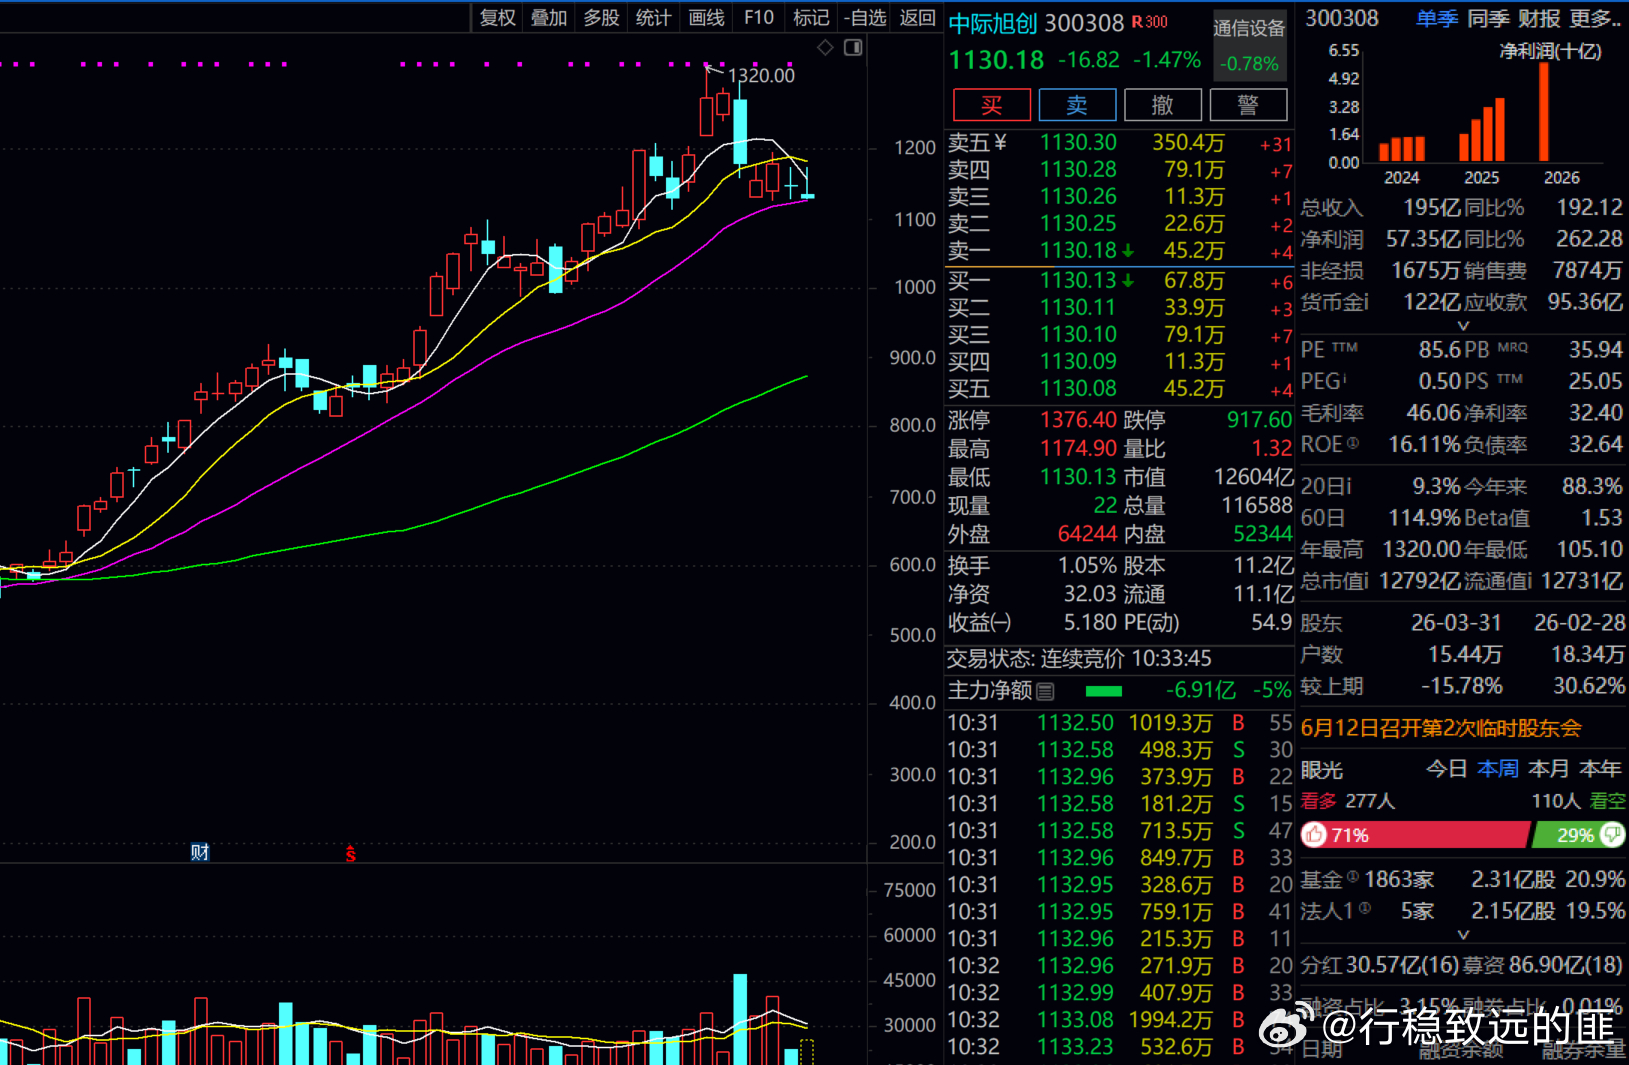Click the red 71% bullish sentiment bar
Image resolution: width=1629 pixels, height=1065 pixels.
click(1415, 835)
